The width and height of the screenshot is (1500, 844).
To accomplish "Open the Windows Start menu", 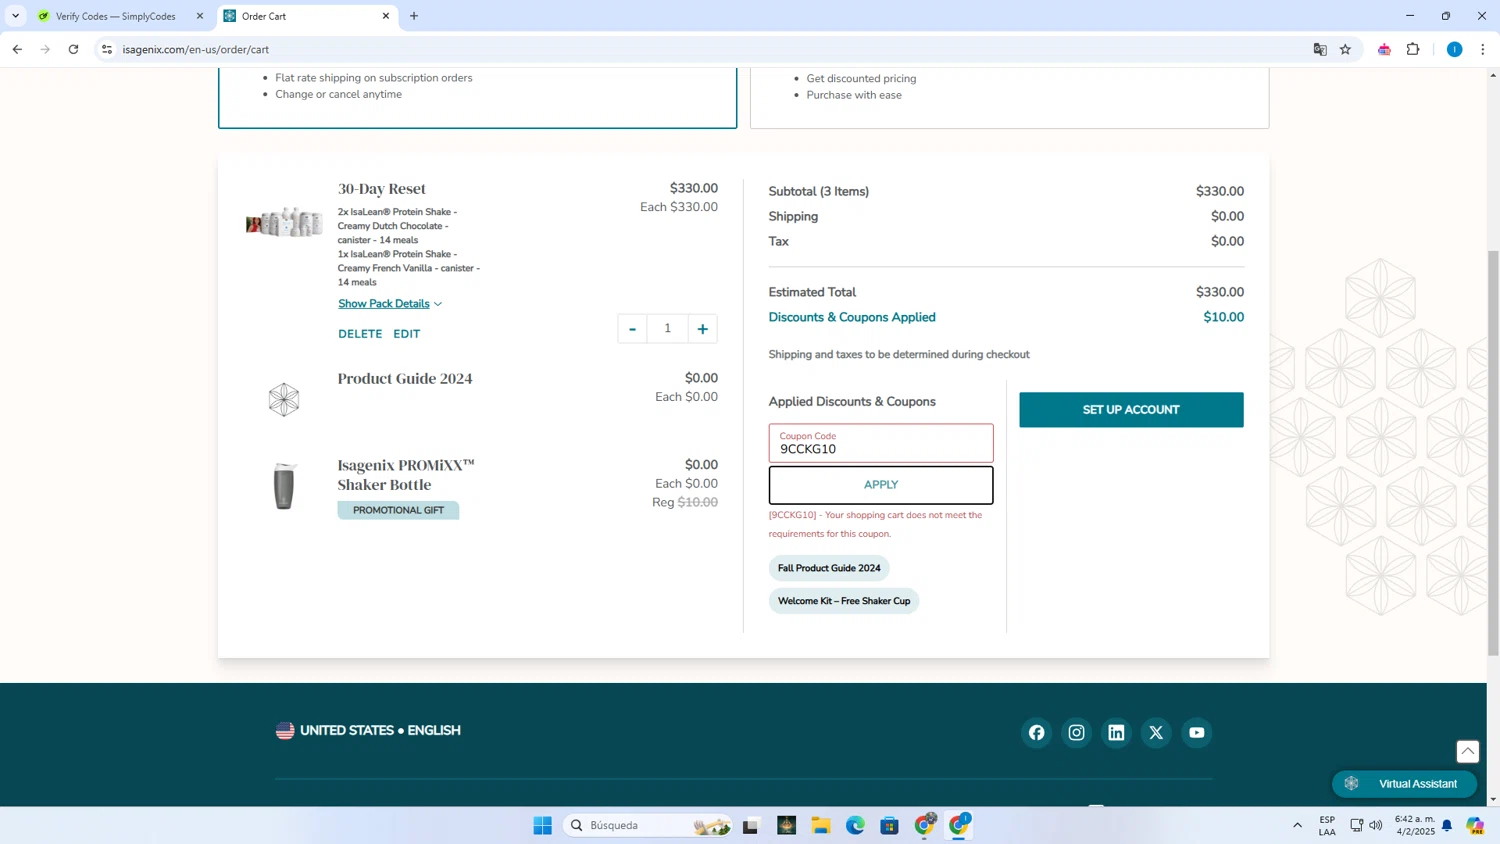I will (542, 825).
